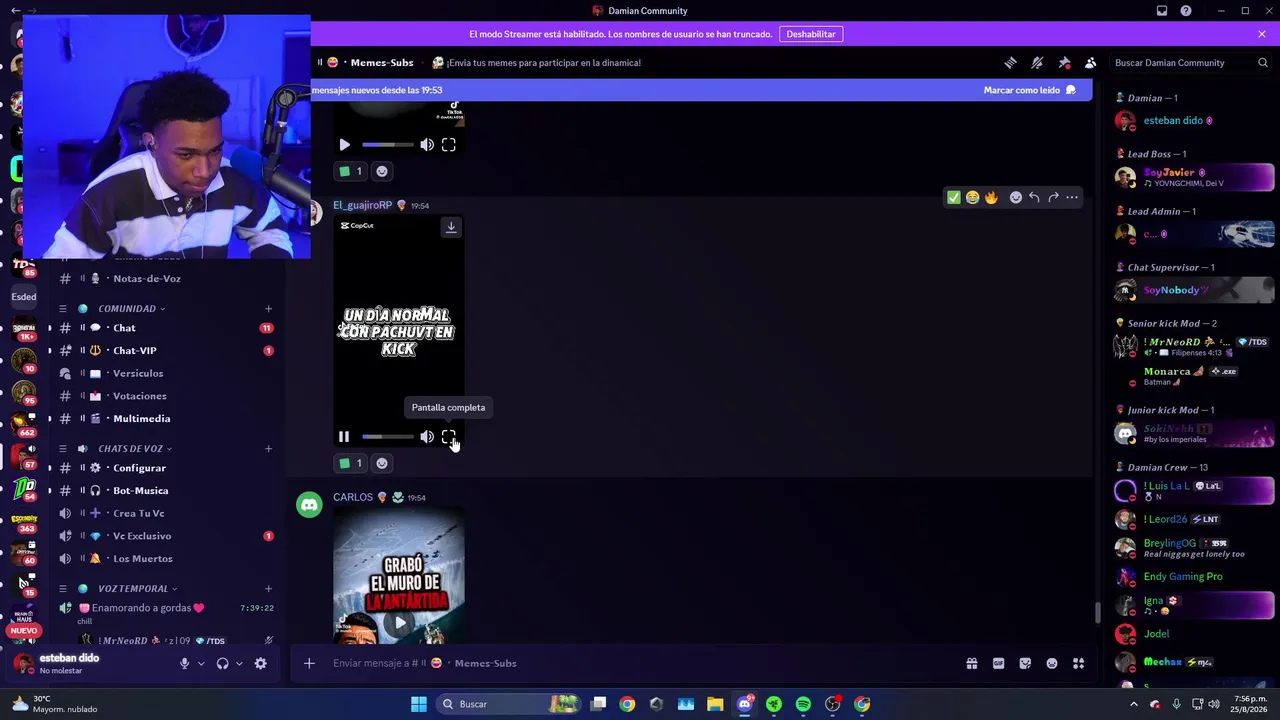Image resolution: width=1280 pixels, height=720 pixels.
Task: Open user settings gear
Action: [x=261, y=663]
